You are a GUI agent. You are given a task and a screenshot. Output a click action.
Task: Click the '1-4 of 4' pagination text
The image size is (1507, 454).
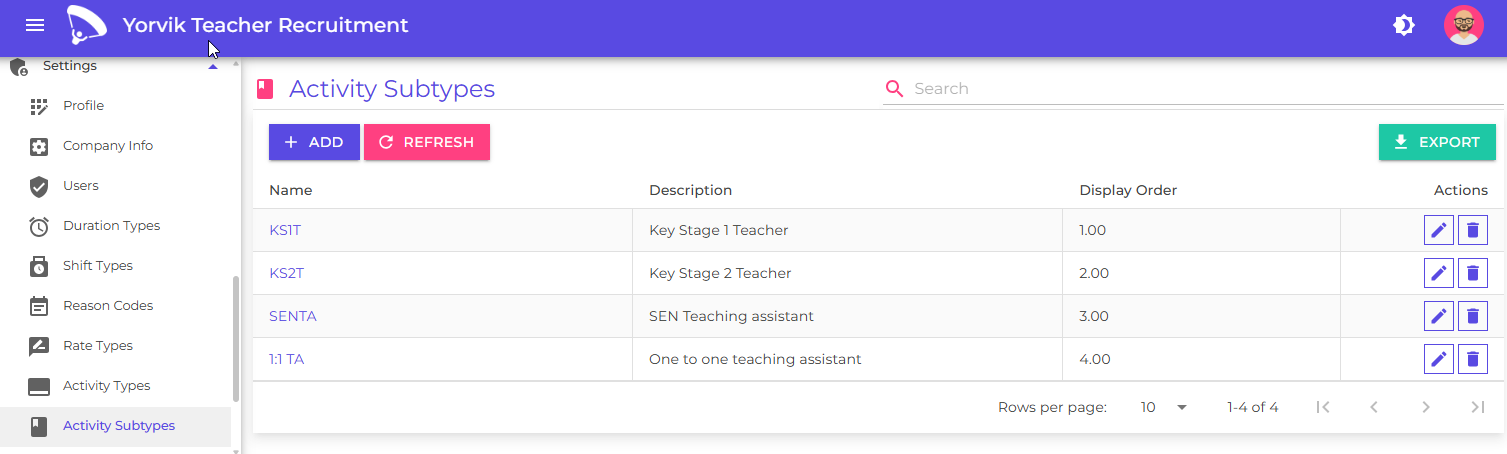[1253, 407]
